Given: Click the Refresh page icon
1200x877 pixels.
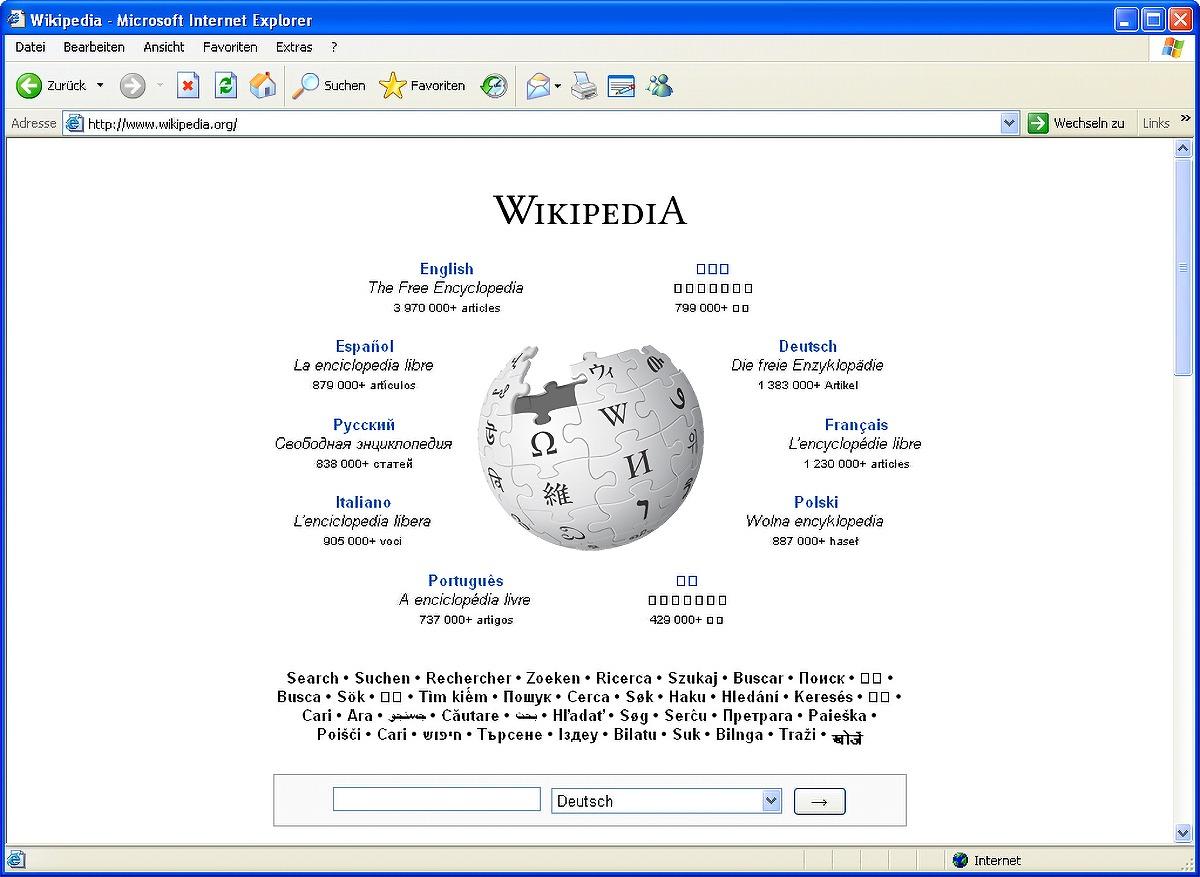Looking at the screenshot, I should tap(226, 85).
